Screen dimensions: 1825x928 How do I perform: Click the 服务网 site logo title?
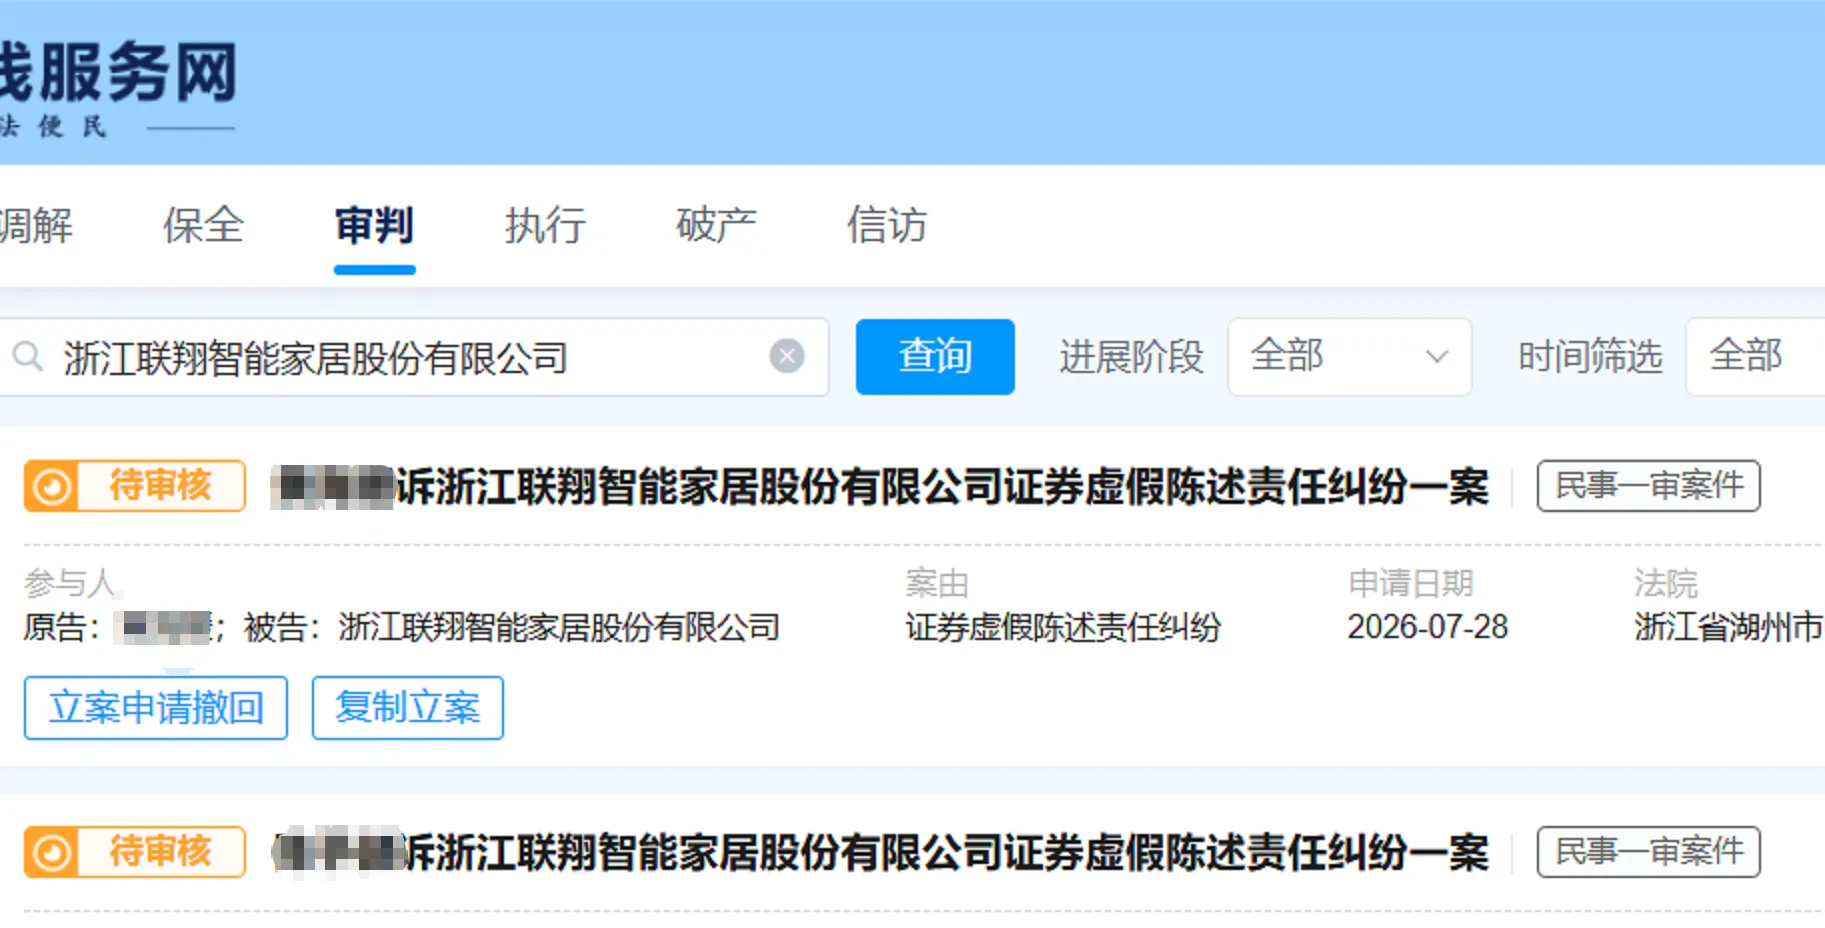(x=118, y=72)
